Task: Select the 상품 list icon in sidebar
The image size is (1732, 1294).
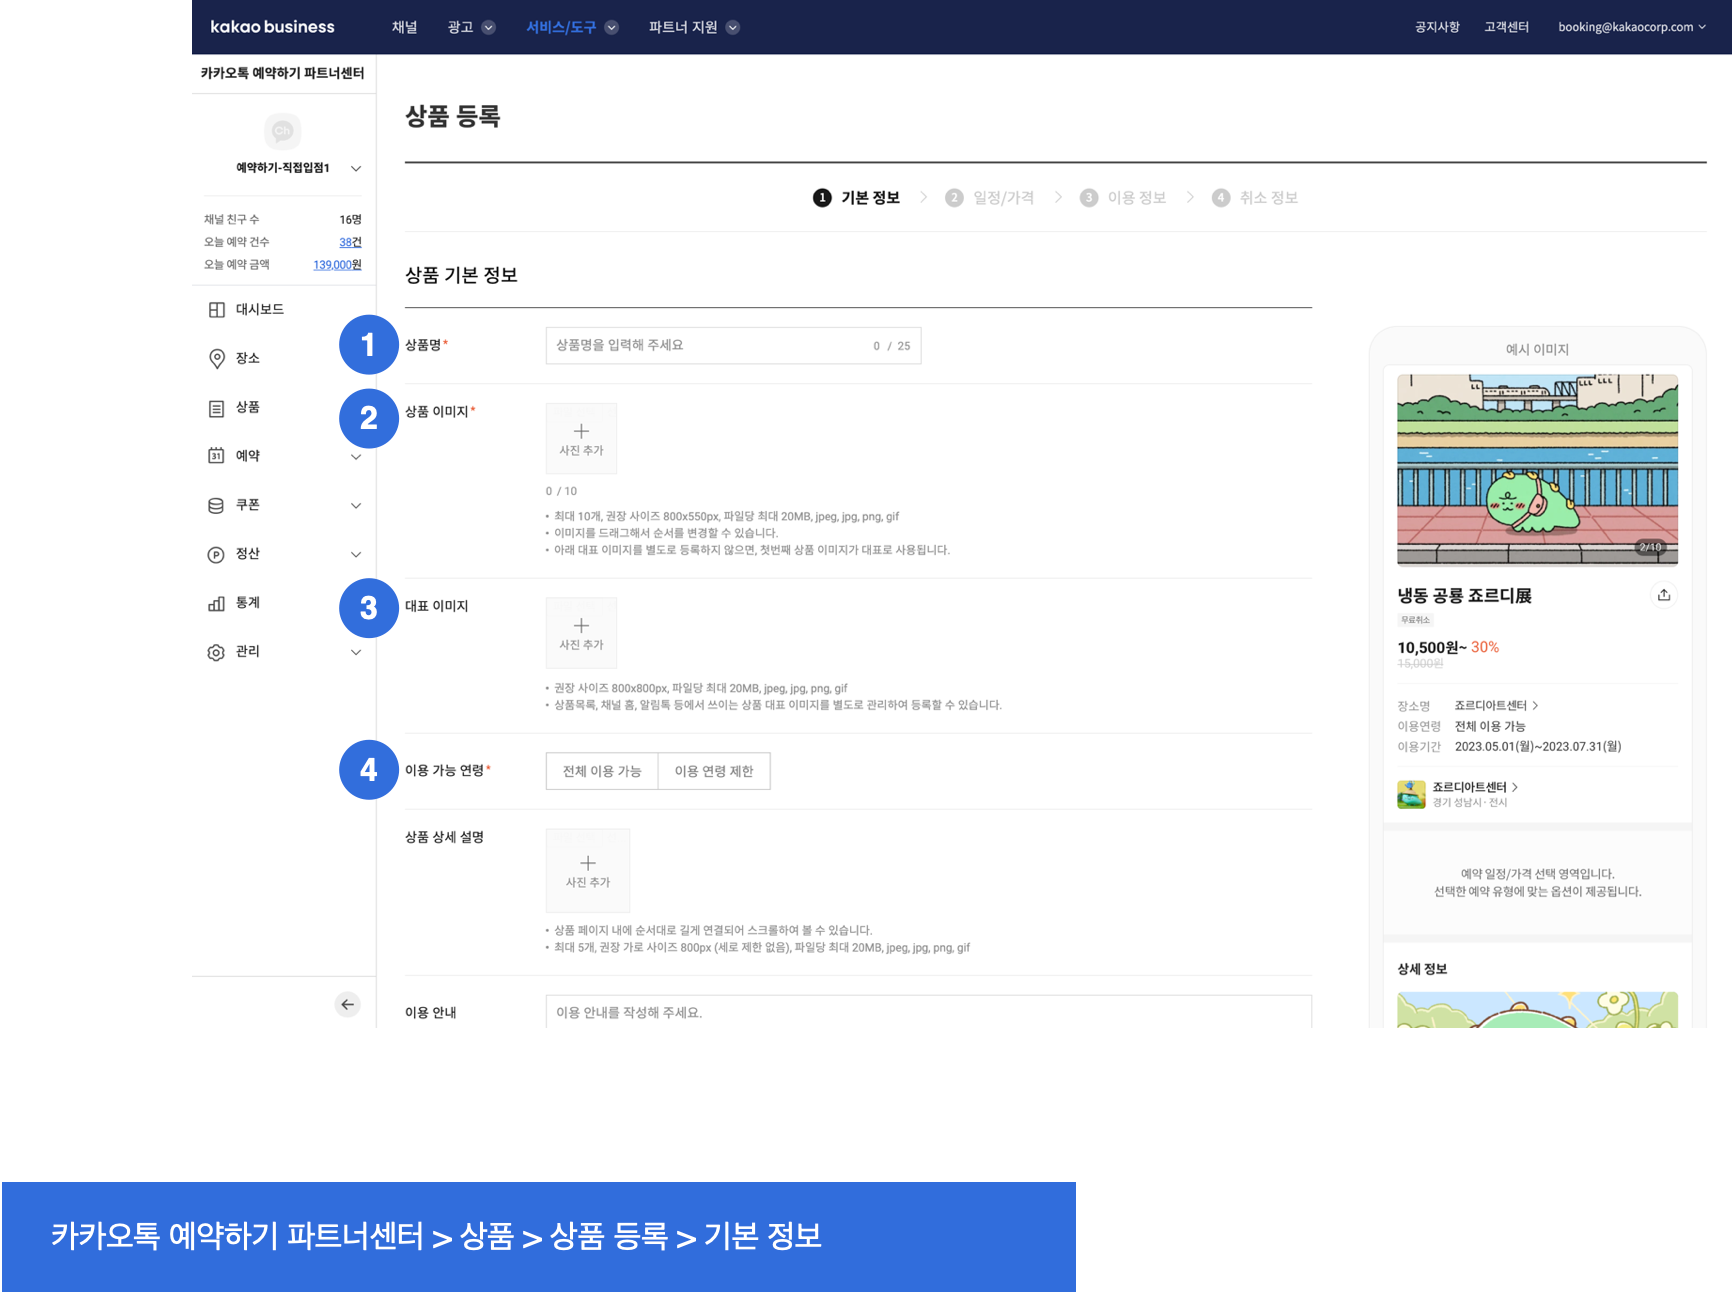Action: point(216,408)
